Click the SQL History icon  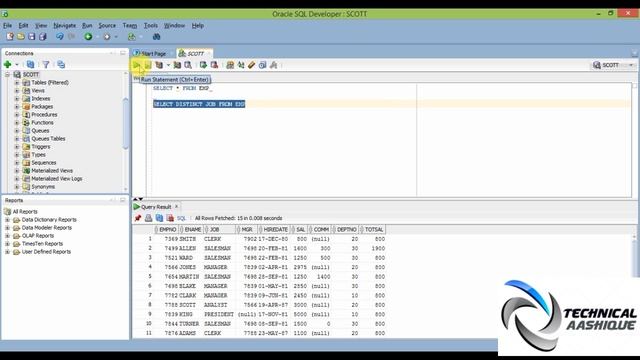[x=262, y=65]
